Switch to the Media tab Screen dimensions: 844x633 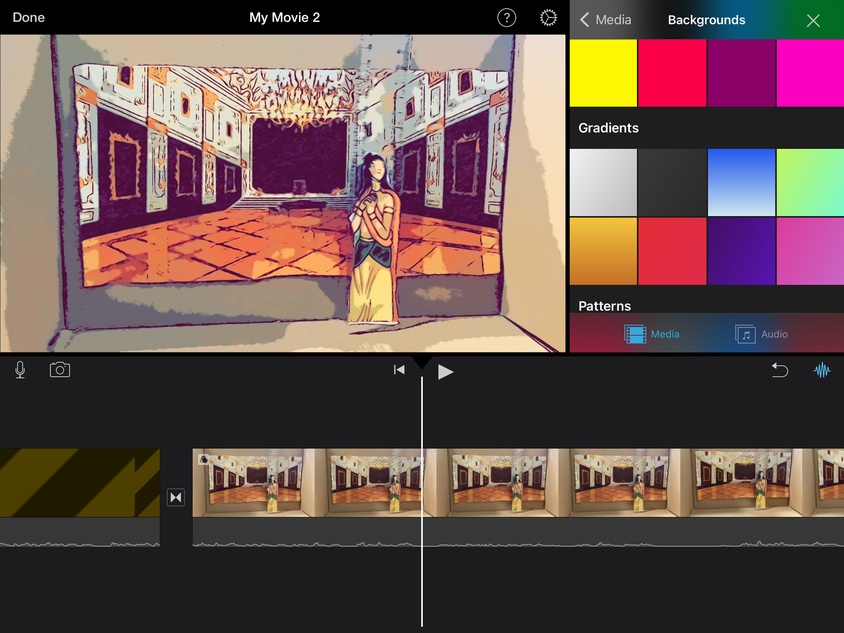pos(652,334)
